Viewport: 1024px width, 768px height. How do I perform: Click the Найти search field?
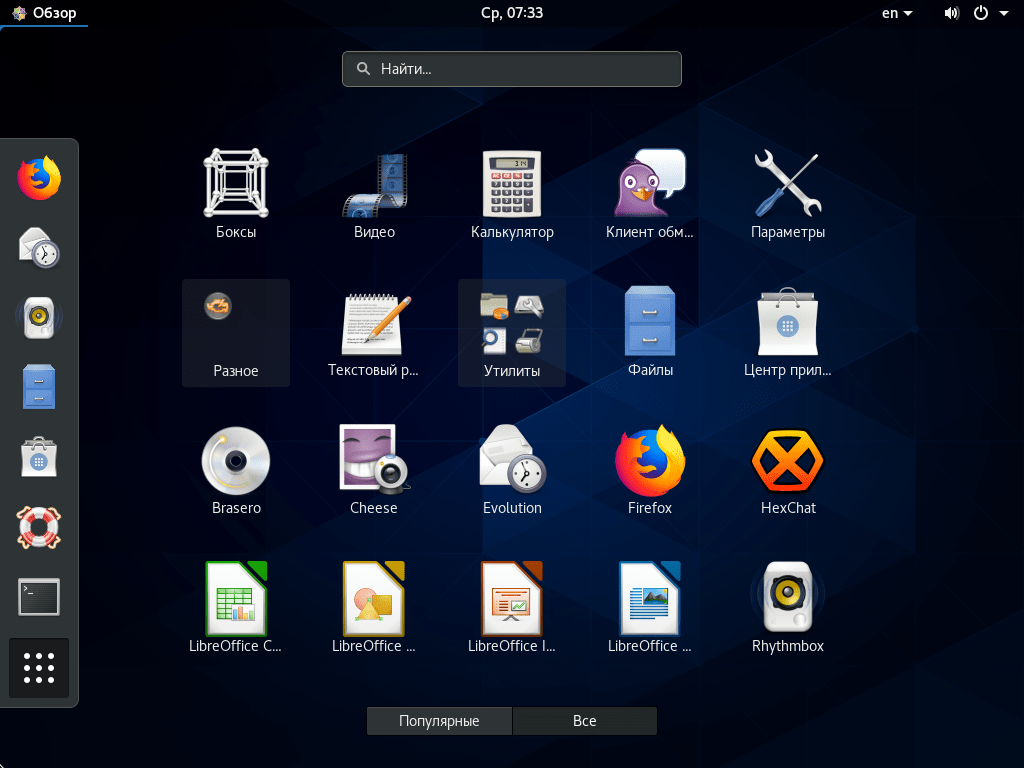(x=511, y=68)
